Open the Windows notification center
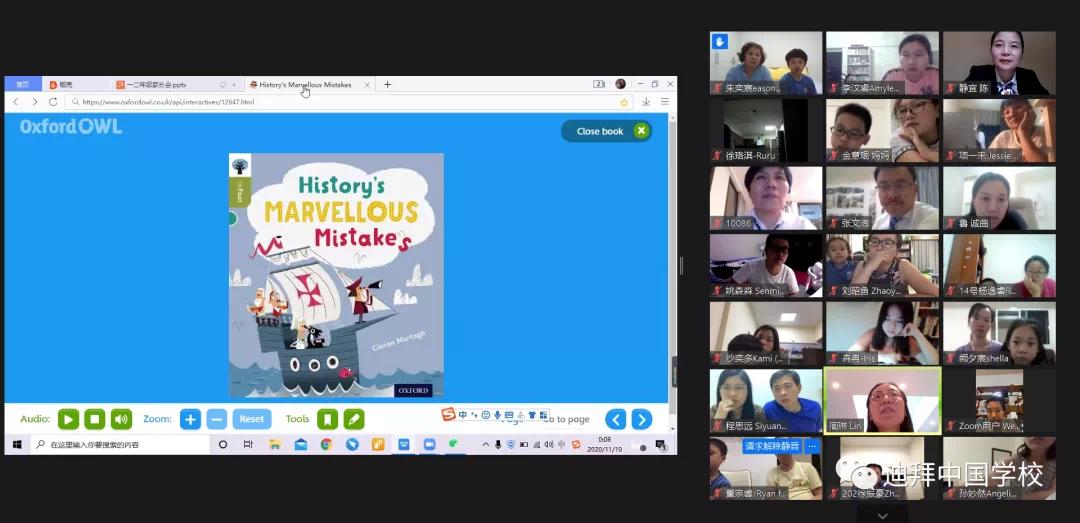The height and width of the screenshot is (523, 1080). (x=661, y=444)
